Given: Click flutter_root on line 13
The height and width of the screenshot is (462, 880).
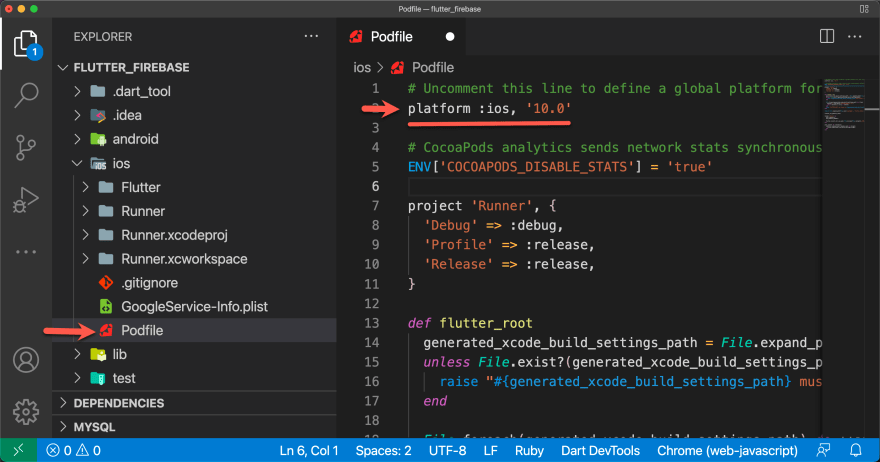Looking at the screenshot, I should [486, 323].
